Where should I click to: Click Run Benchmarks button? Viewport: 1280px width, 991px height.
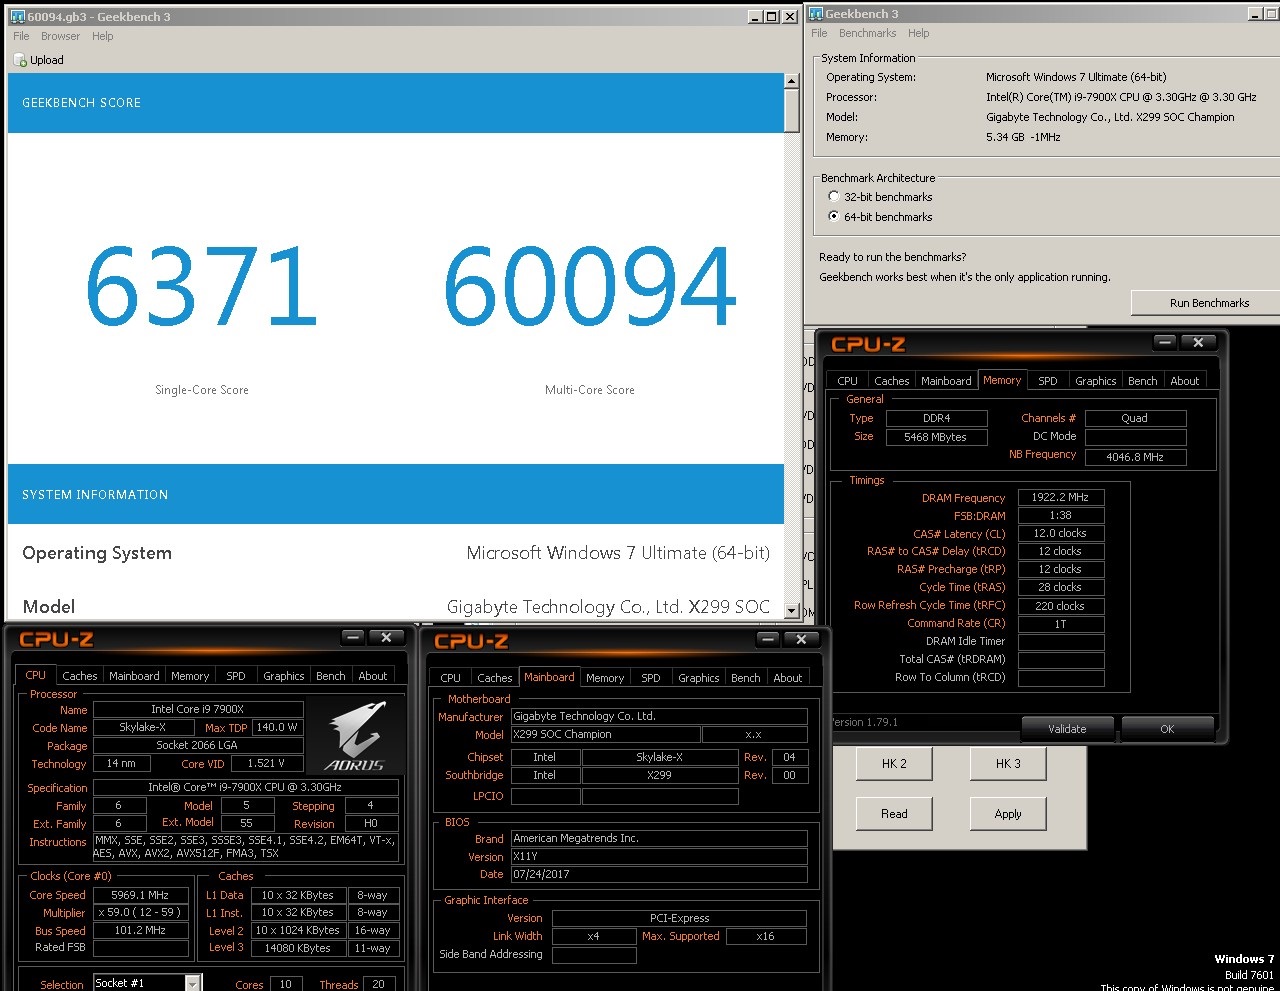point(1209,303)
